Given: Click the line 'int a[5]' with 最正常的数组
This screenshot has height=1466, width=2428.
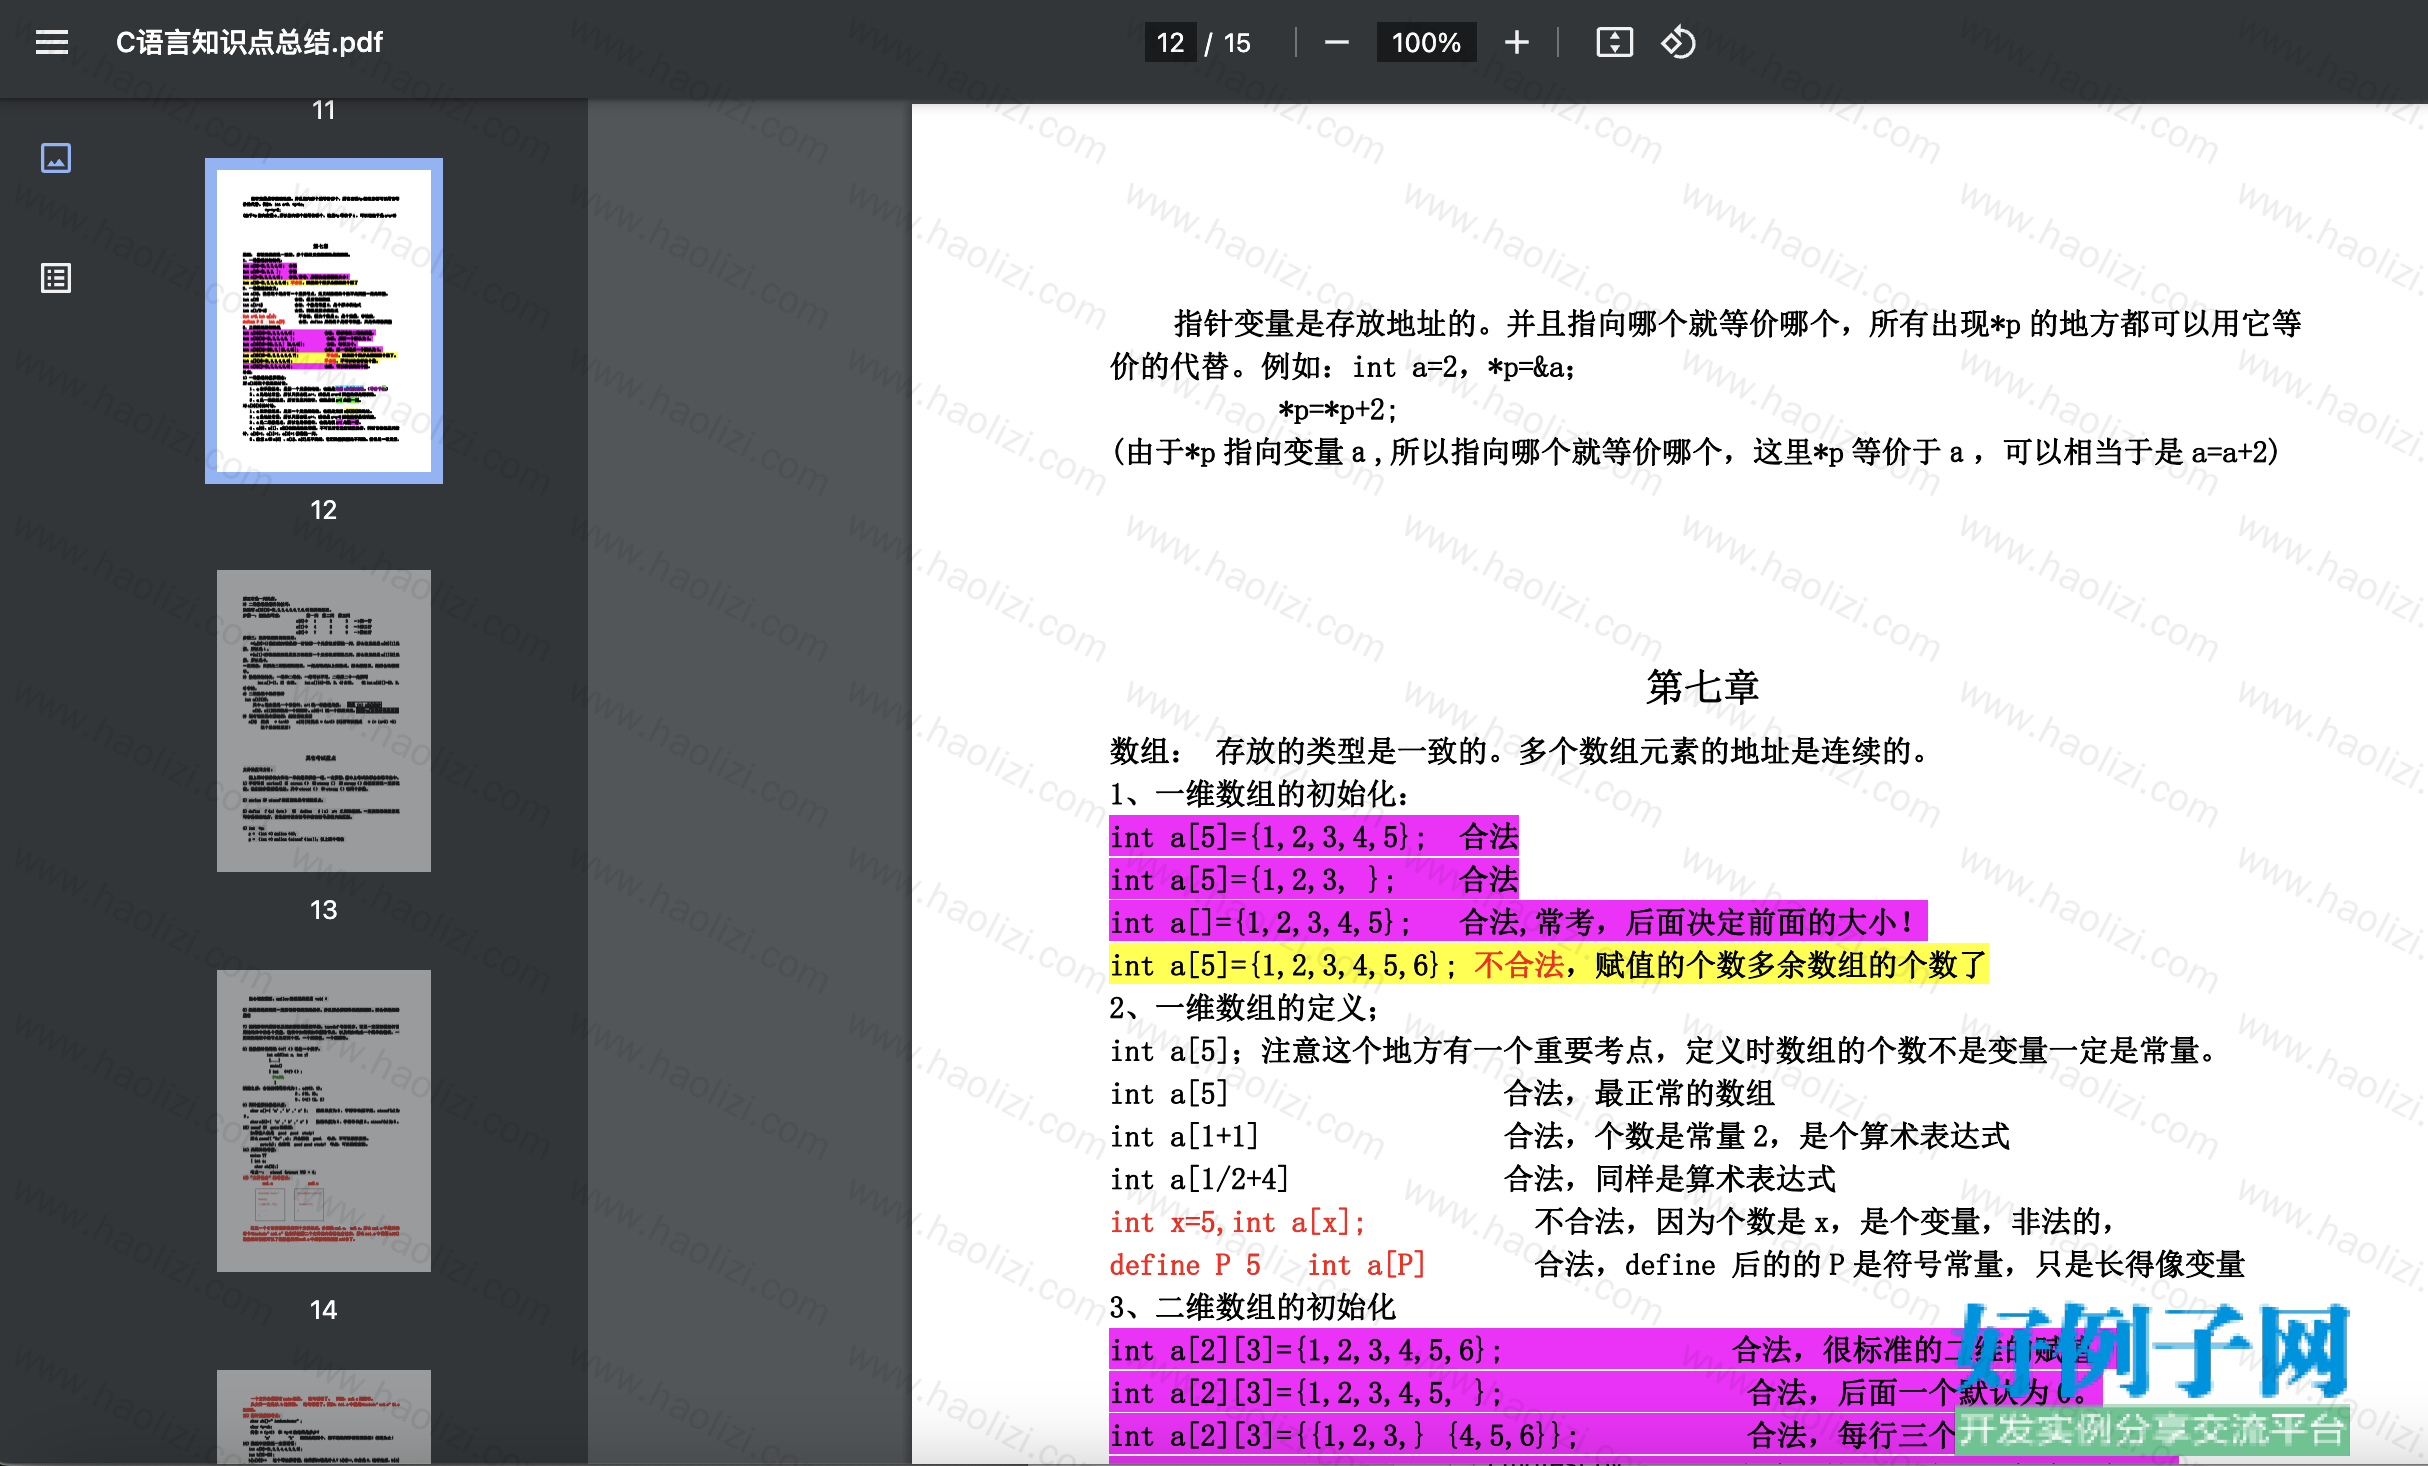Looking at the screenshot, I should 1442,1094.
